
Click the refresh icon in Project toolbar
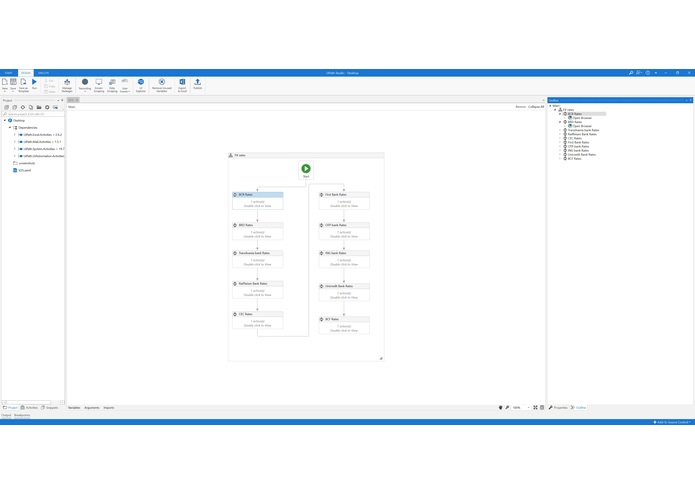[23, 107]
